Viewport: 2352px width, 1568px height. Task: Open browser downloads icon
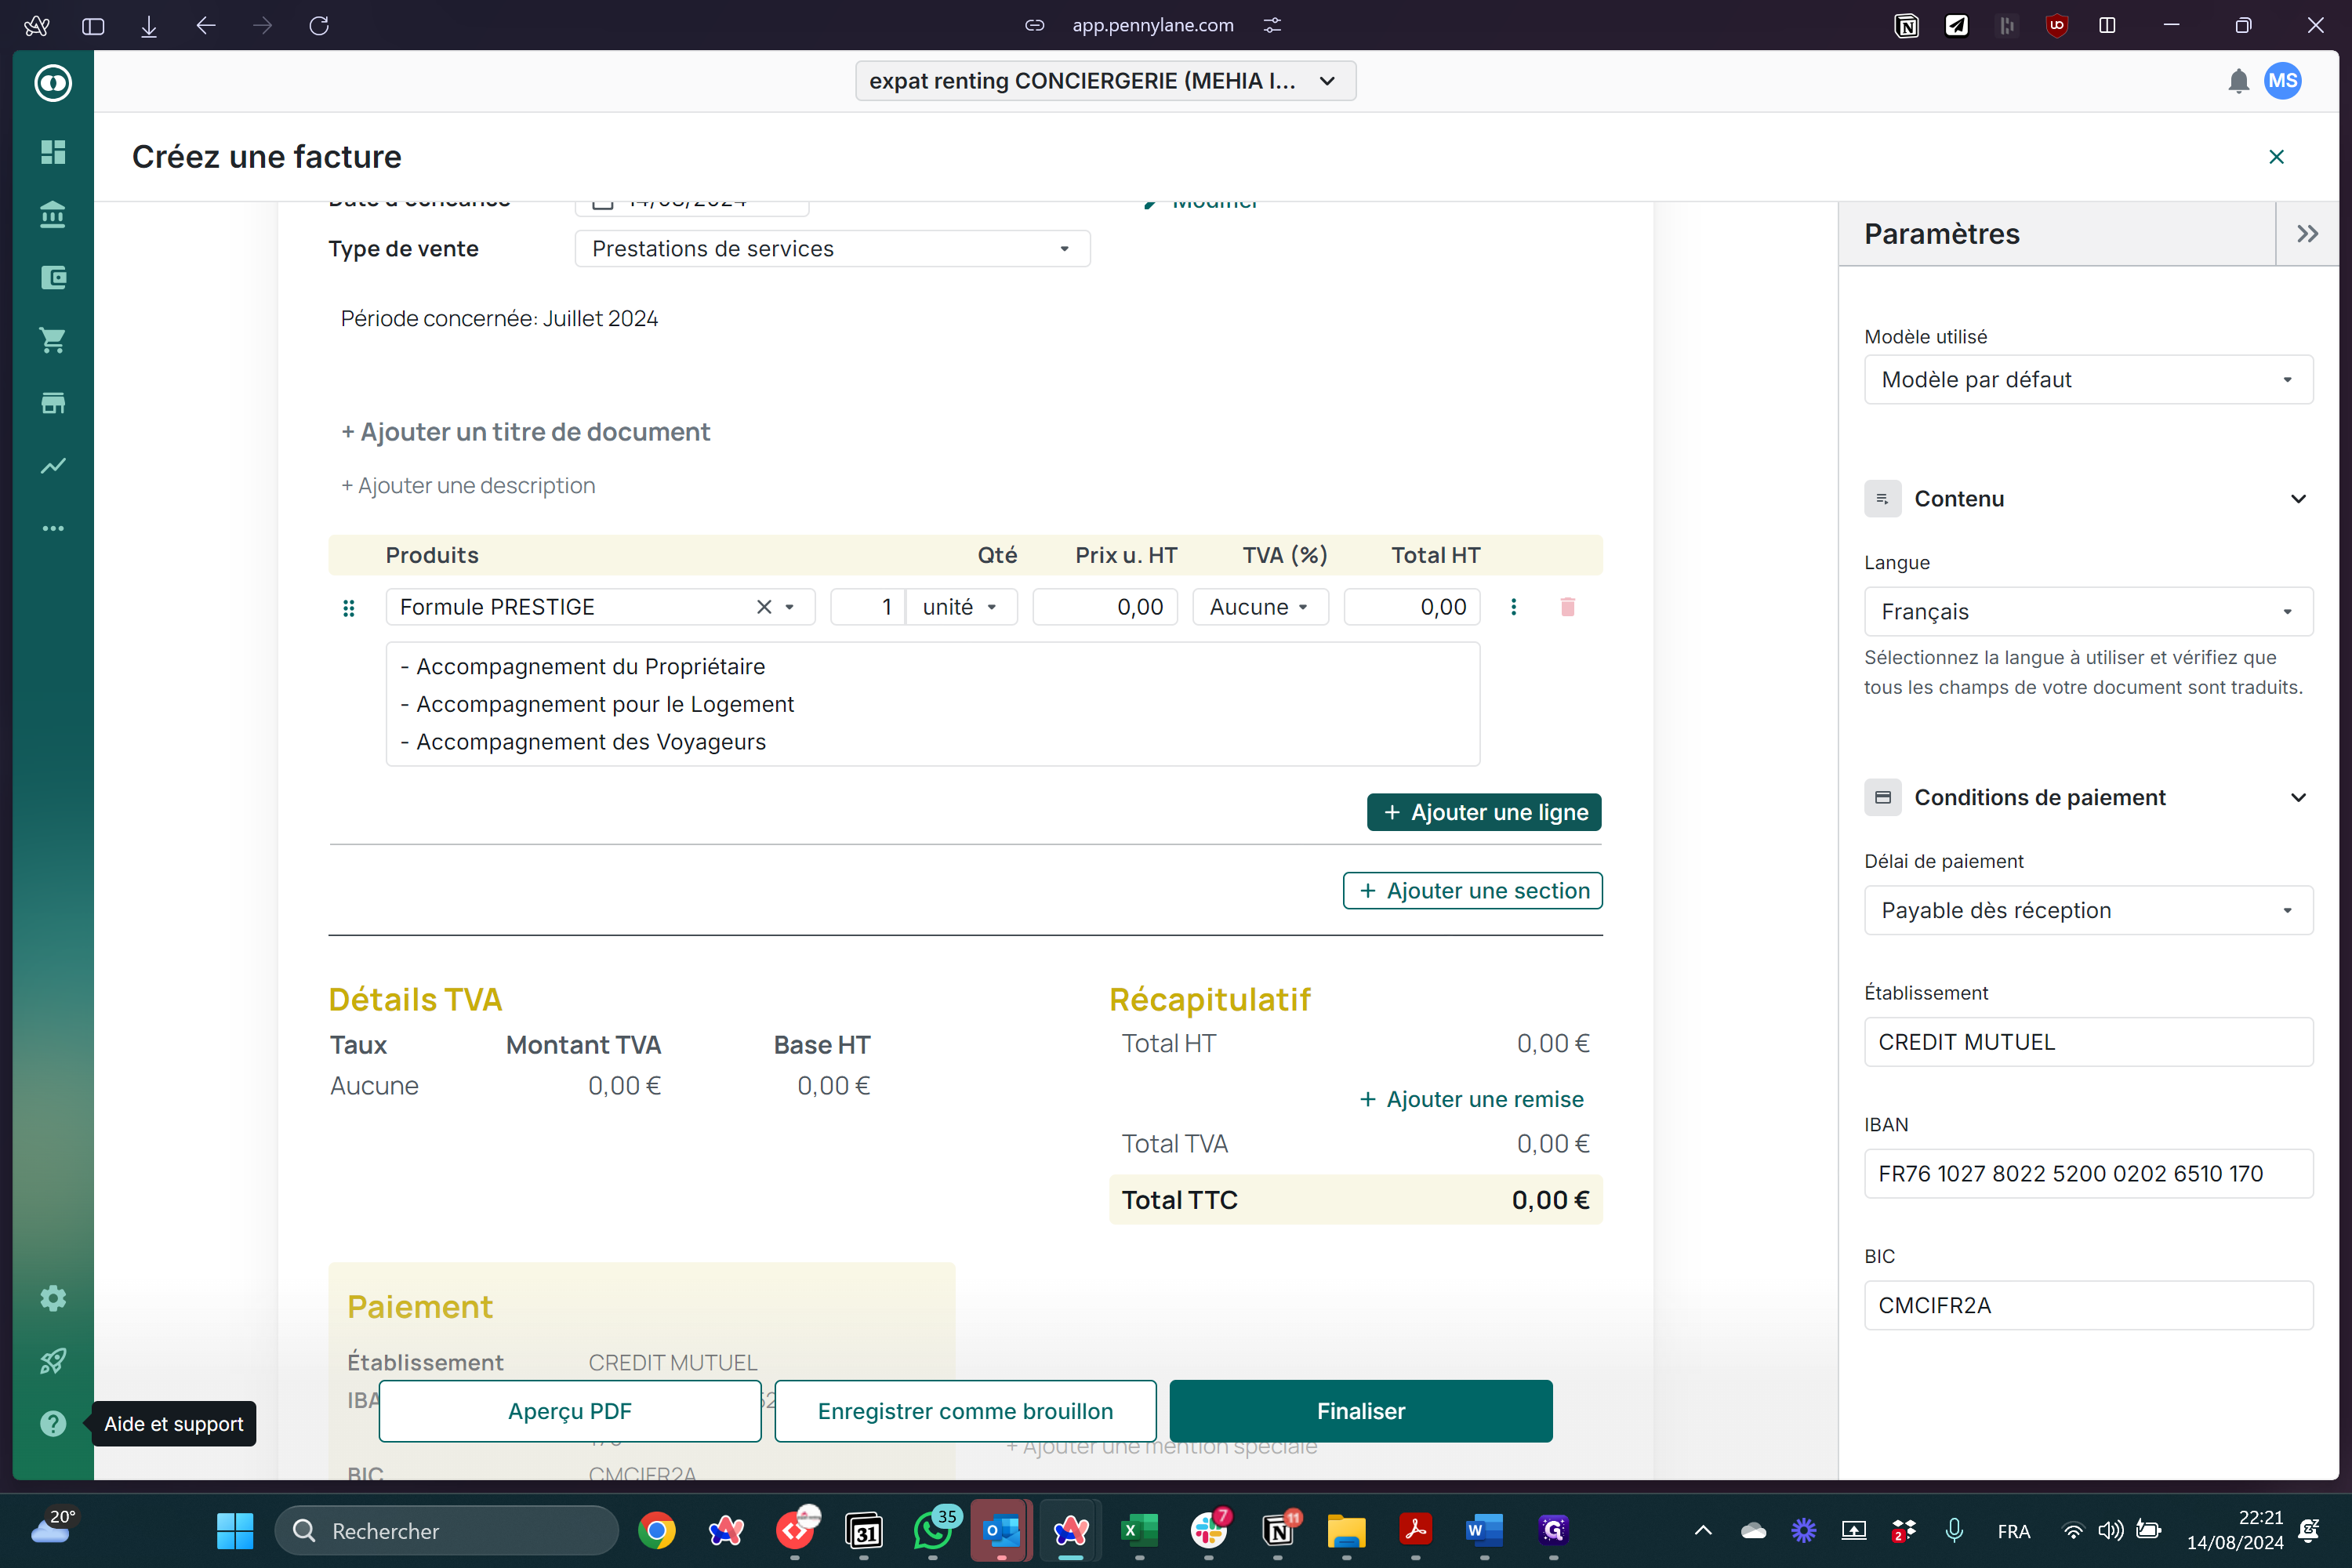click(149, 25)
